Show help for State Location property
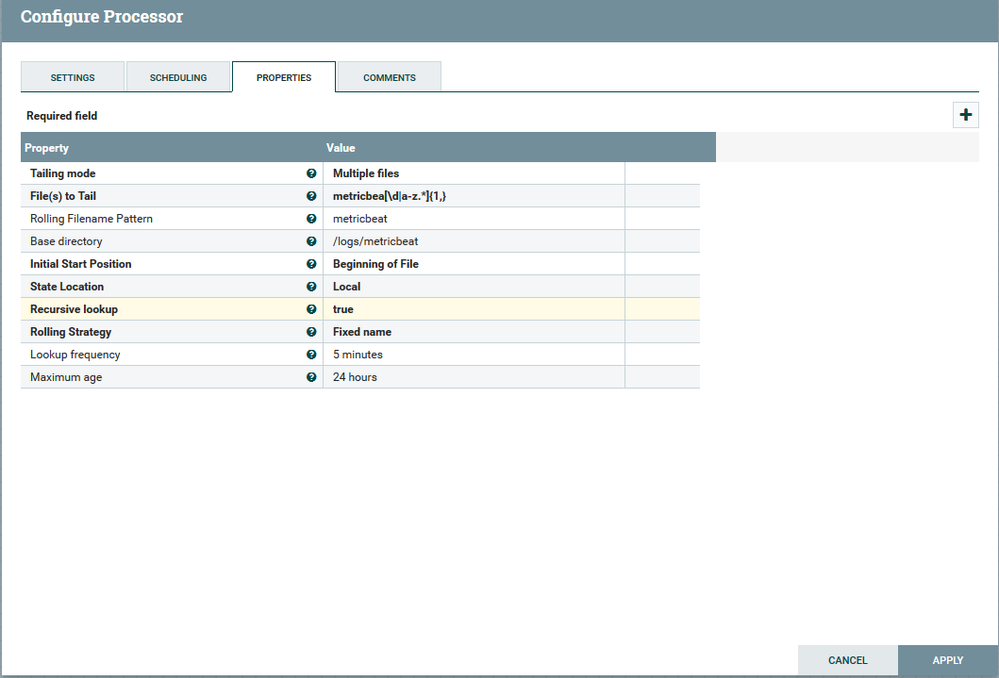Image resolution: width=999 pixels, height=678 pixels. 311,286
